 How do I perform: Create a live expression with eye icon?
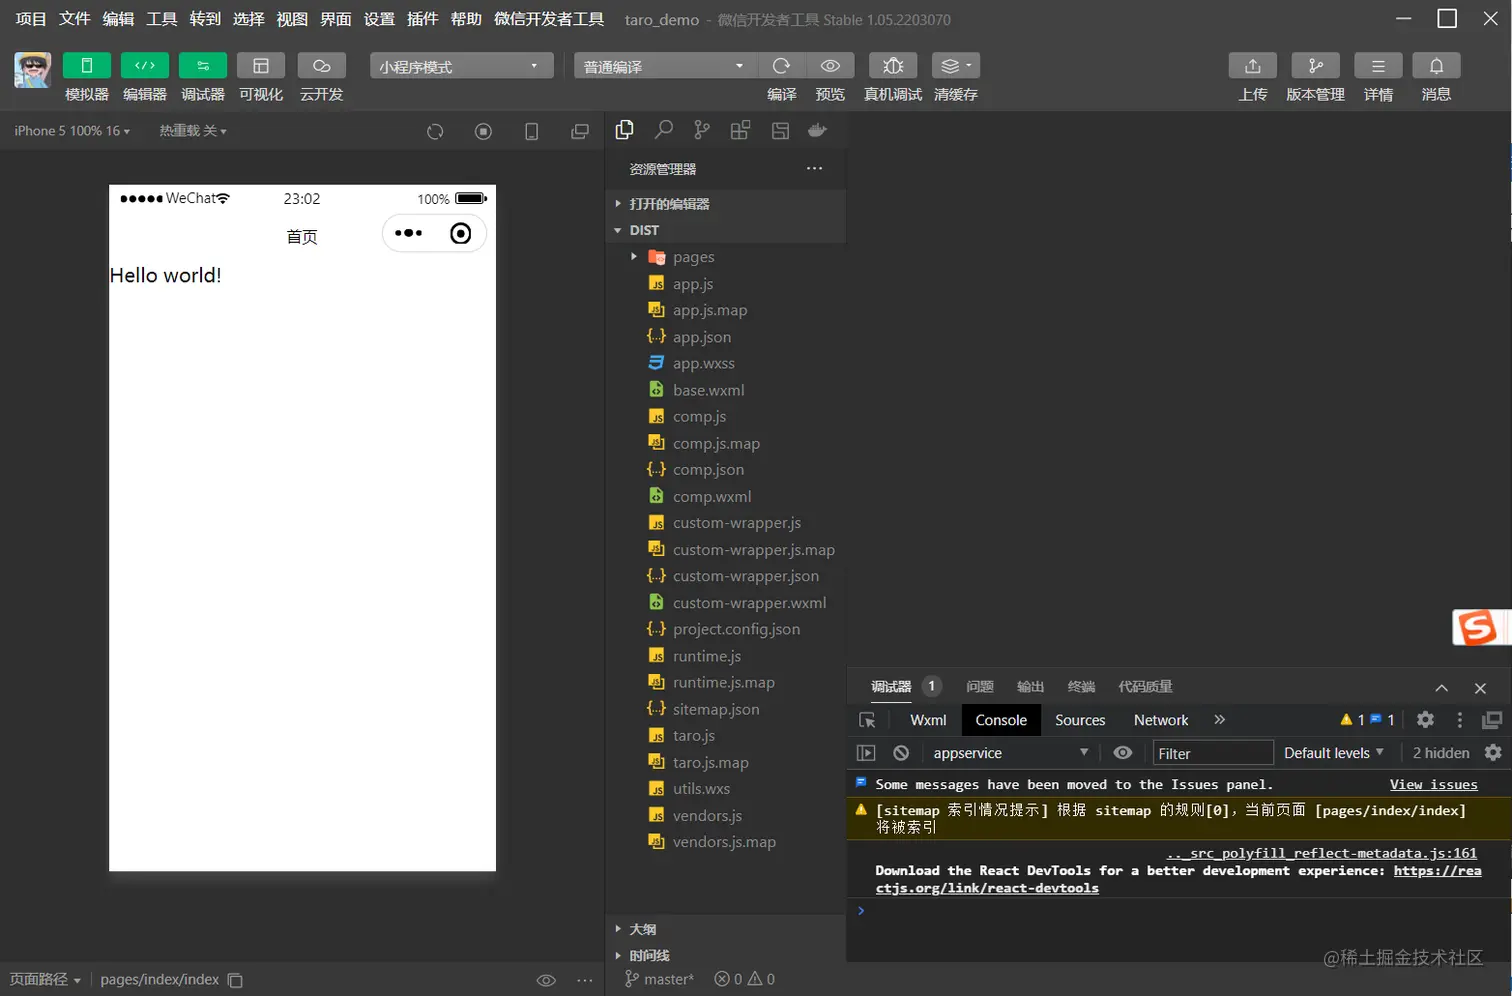coord(1123,753)
